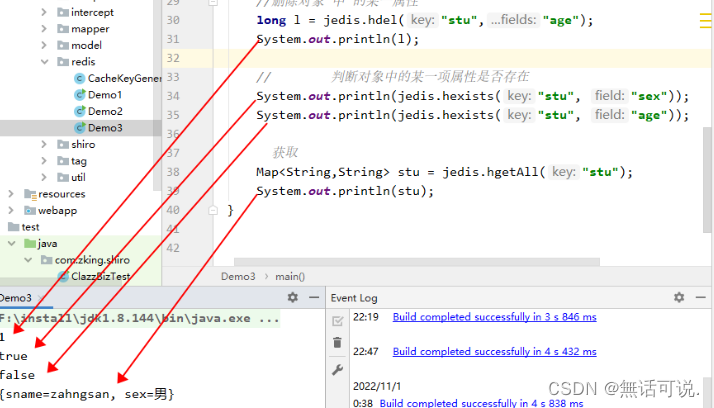Open Run panel settings gear

[292, 297]
